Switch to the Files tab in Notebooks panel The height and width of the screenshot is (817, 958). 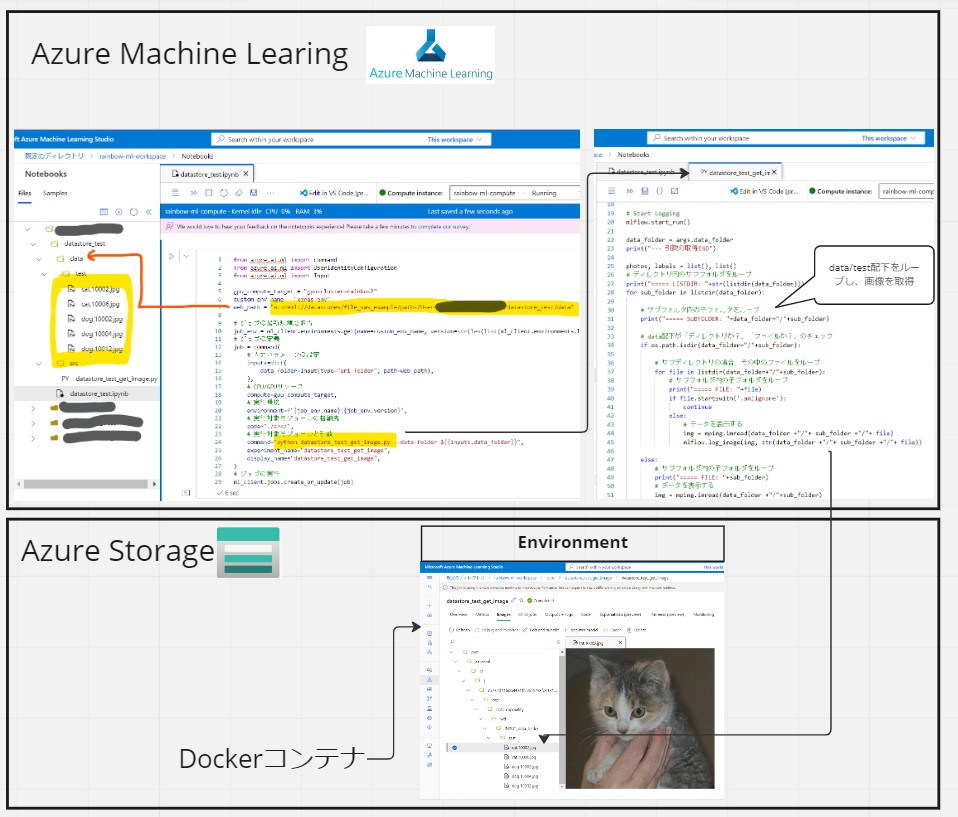click(x=24, y=193)
